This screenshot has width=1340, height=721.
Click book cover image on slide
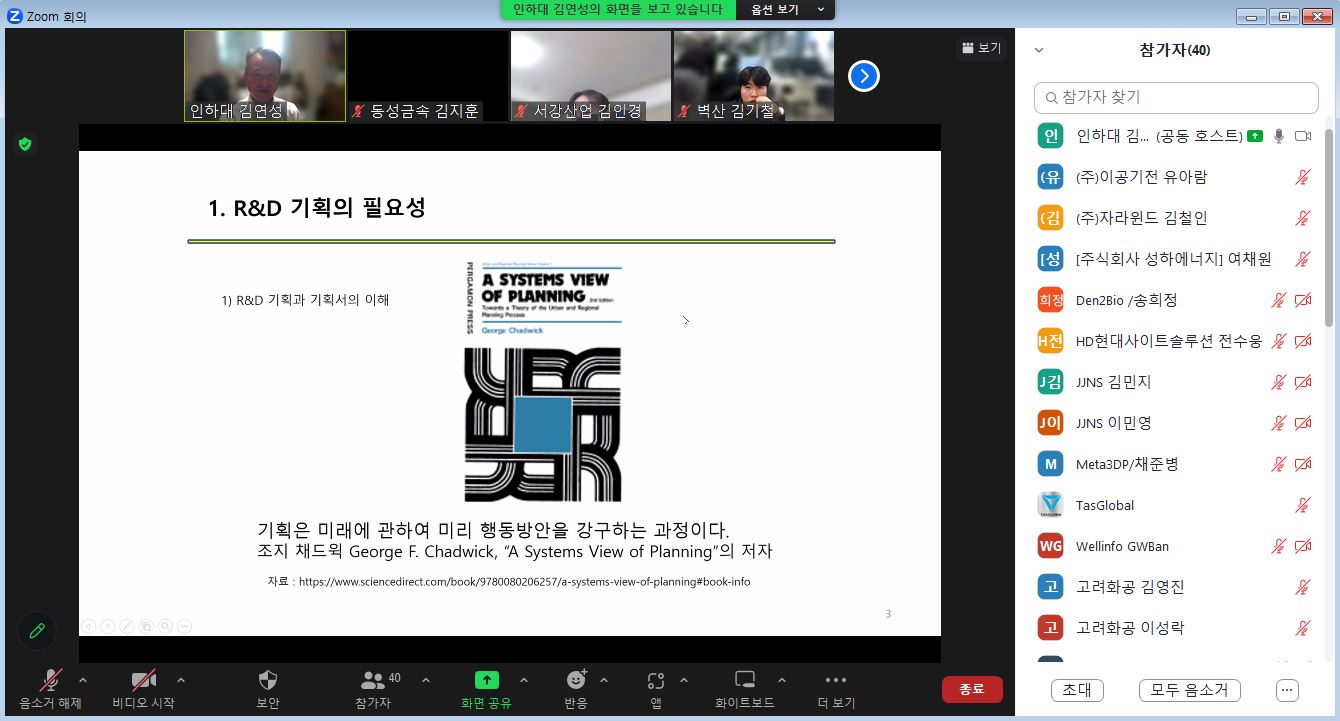(543, 382)
